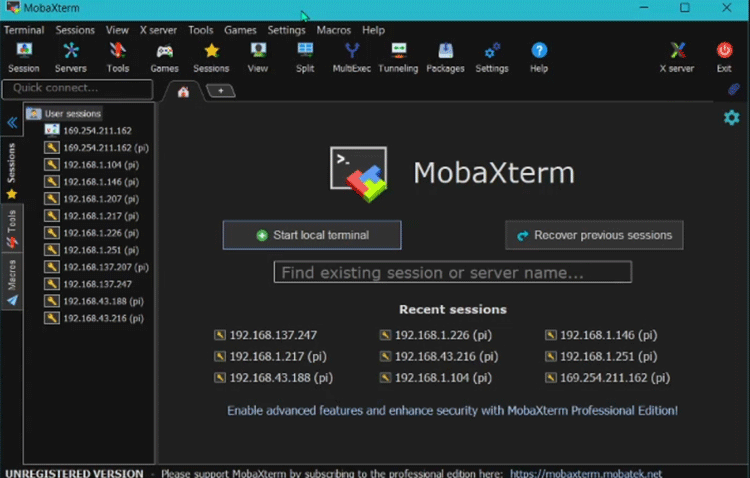The width and height of the screenshot is (750, 478).
Task: Click the Find existing session search box
Action: point(452,272)
